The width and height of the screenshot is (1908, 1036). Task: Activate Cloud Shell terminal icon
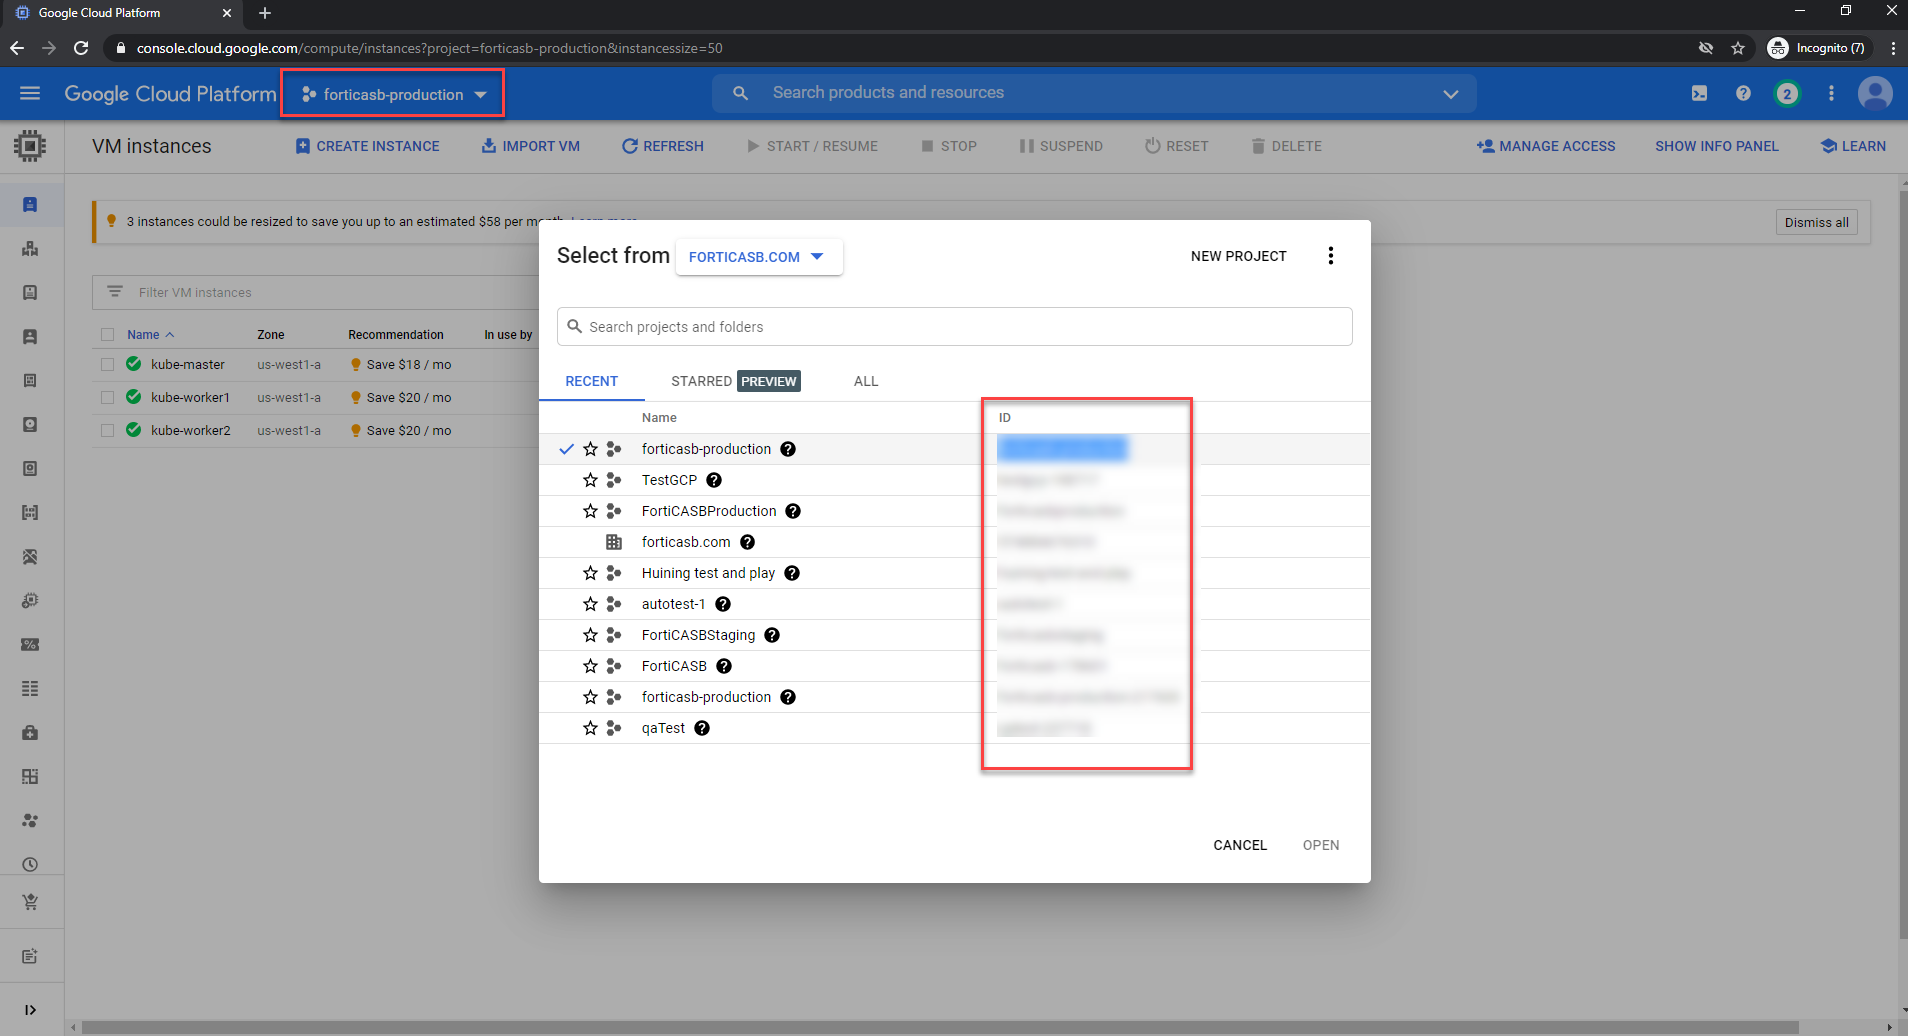[x=1699, y=93]
